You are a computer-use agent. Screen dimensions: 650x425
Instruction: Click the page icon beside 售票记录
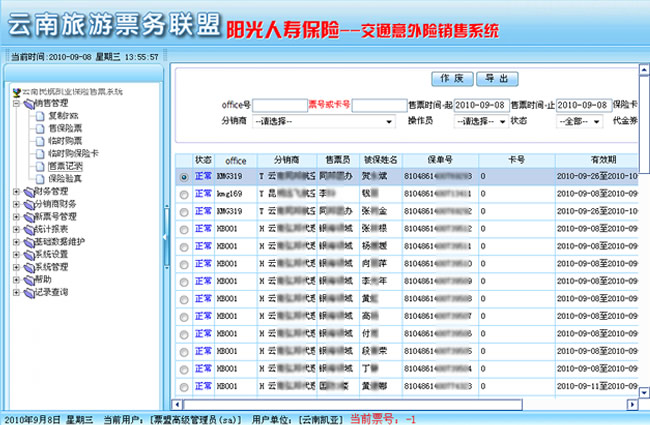tap(40, 167)
